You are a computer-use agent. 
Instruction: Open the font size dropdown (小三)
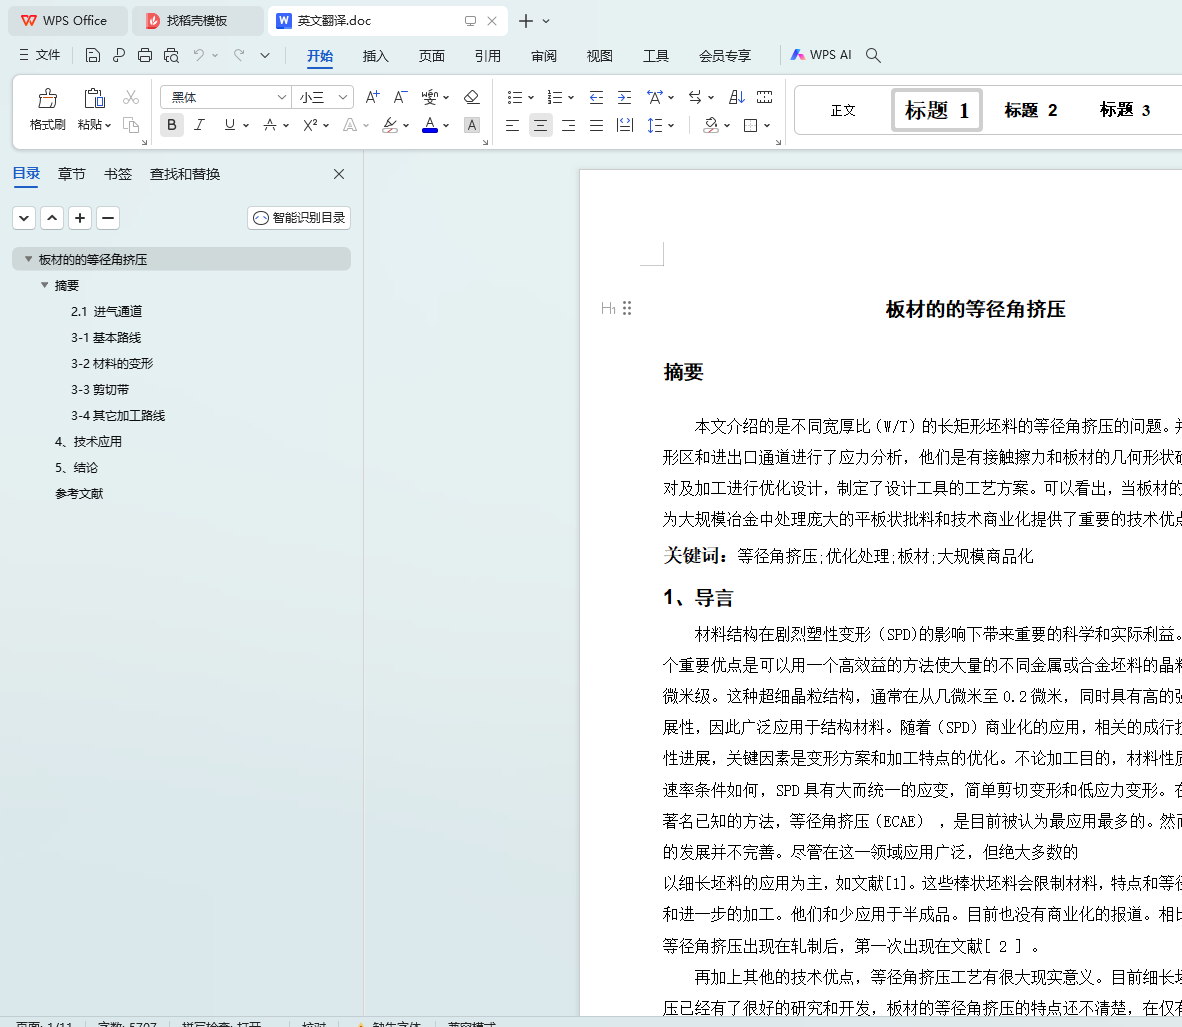(x=343, y=97)
